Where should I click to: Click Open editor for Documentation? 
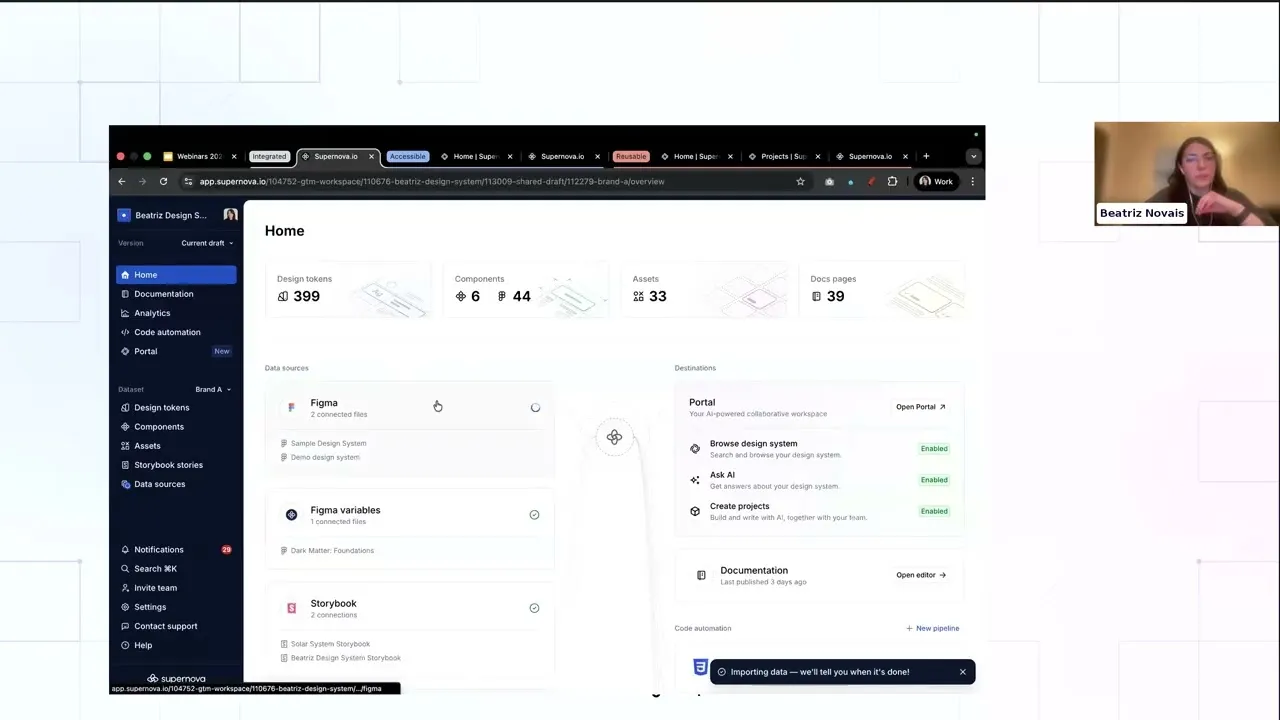[921, 575]
